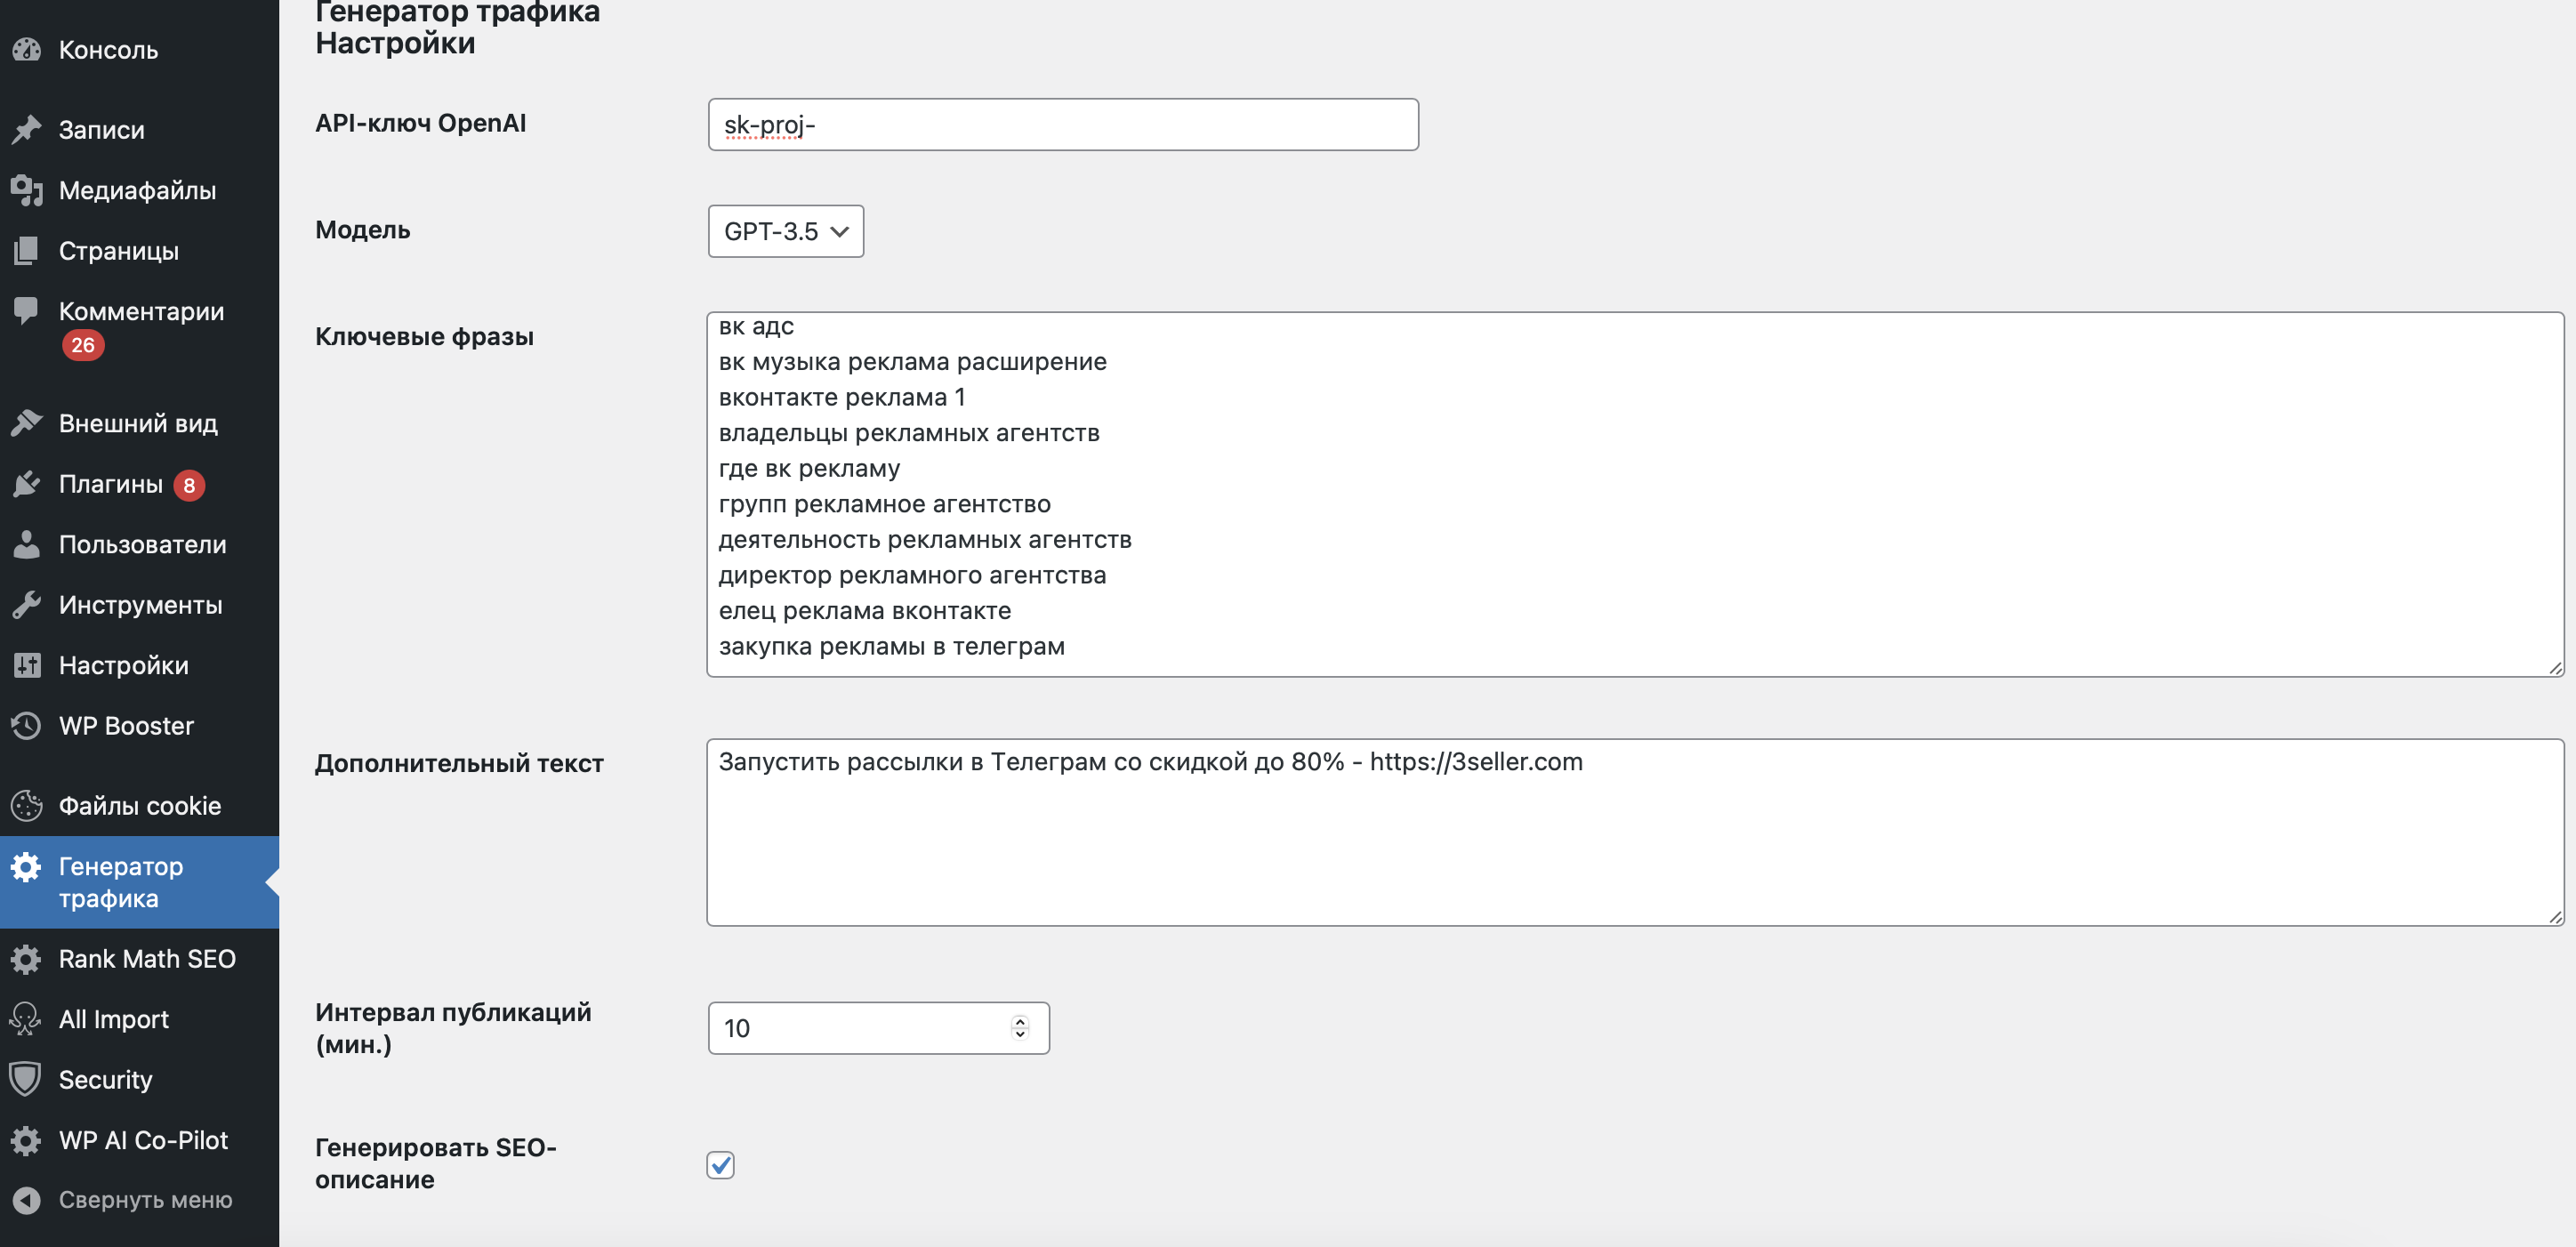Increase publication interval with up stepper arrow

1020,1021
